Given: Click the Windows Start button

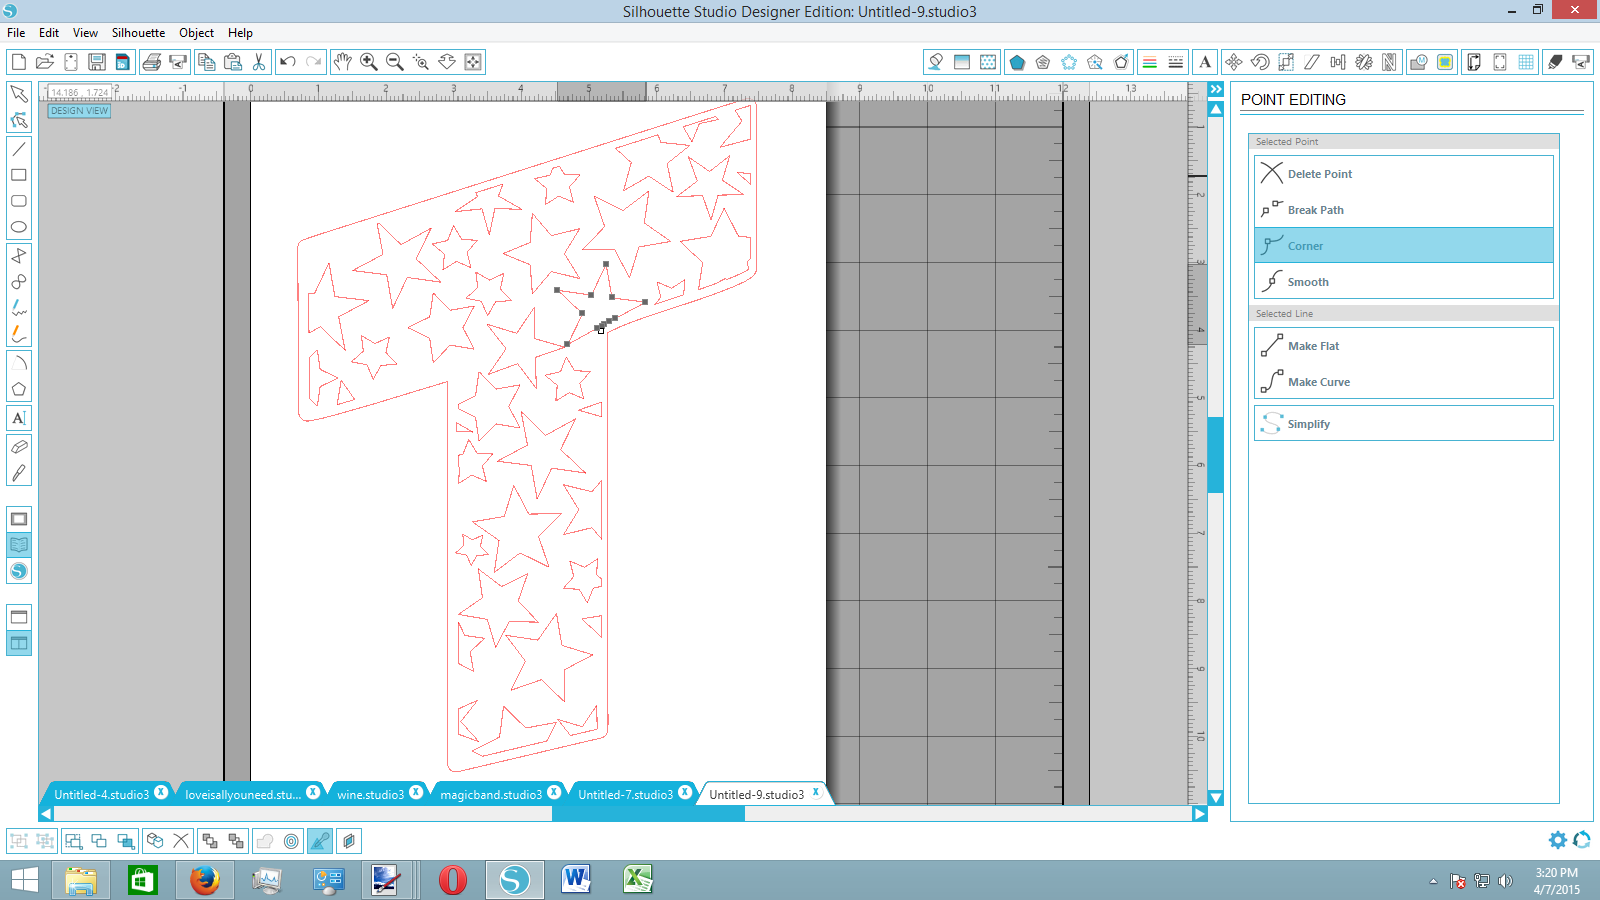Looking at the screenshot, I should 24,880.
